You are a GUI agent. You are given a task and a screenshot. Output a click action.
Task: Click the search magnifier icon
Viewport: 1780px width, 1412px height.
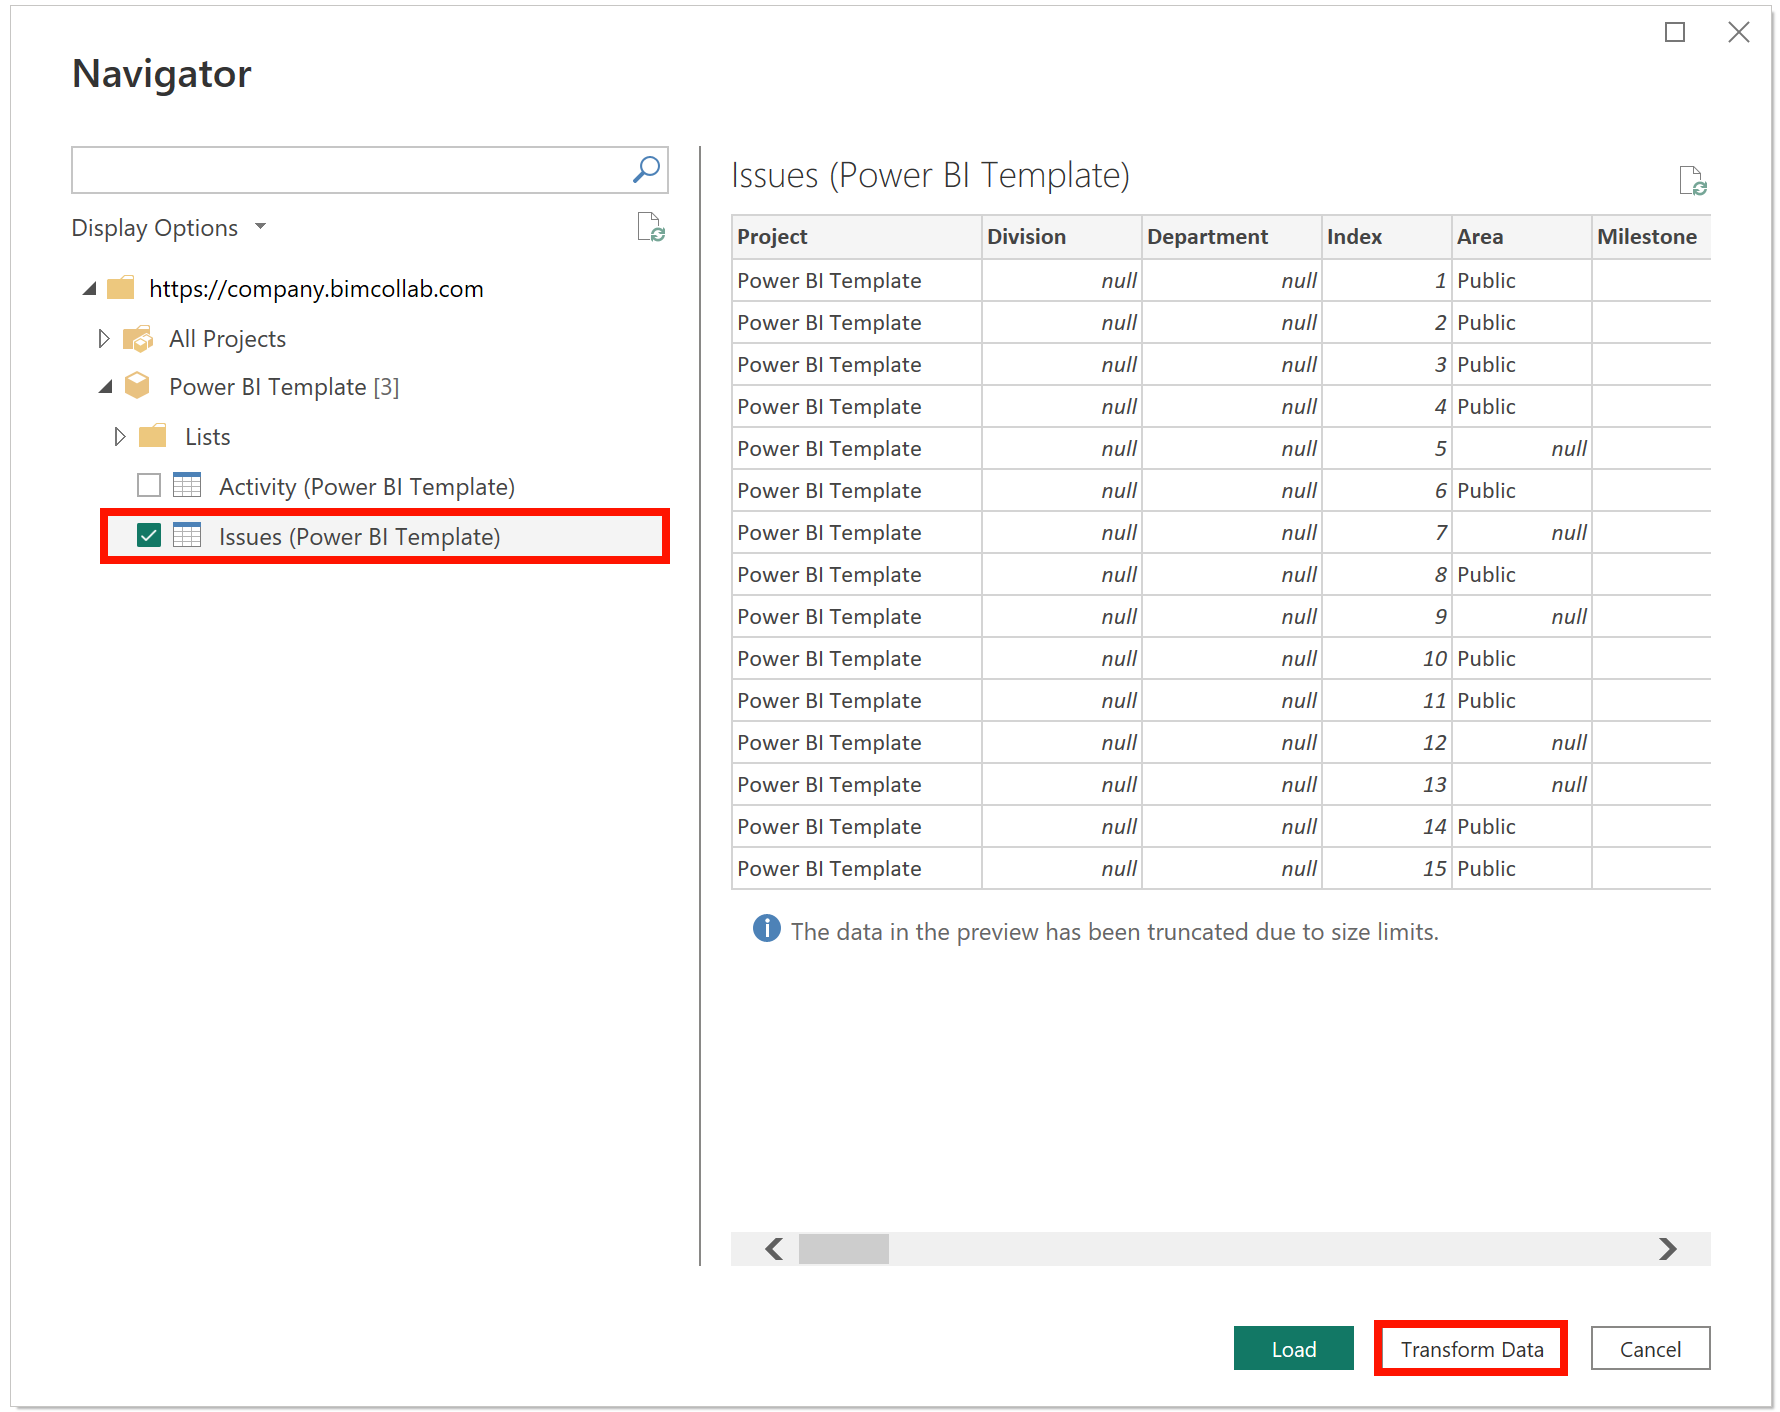646,169
